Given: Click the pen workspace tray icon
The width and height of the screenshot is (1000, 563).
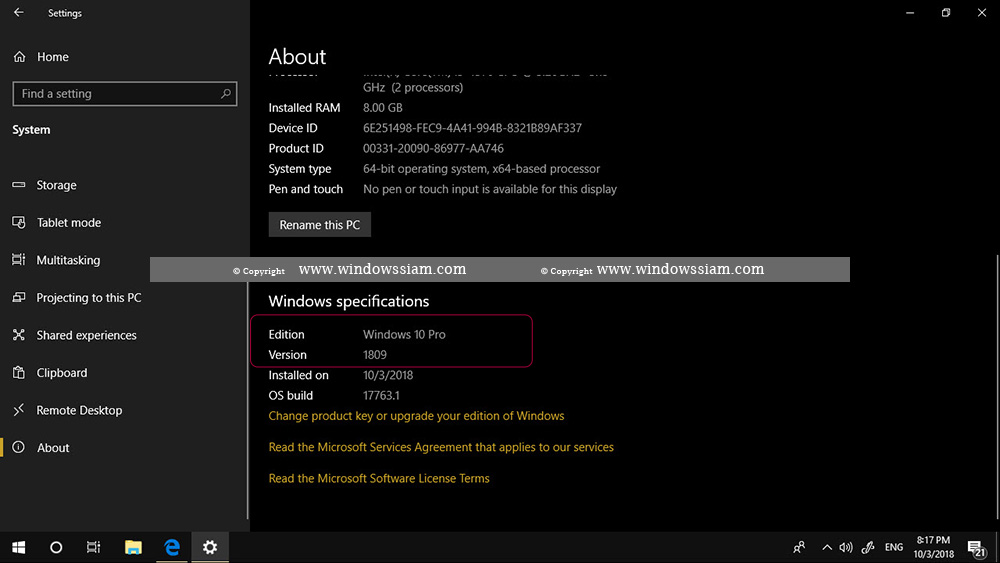Looking at the screenshot, I should [868, 547].
